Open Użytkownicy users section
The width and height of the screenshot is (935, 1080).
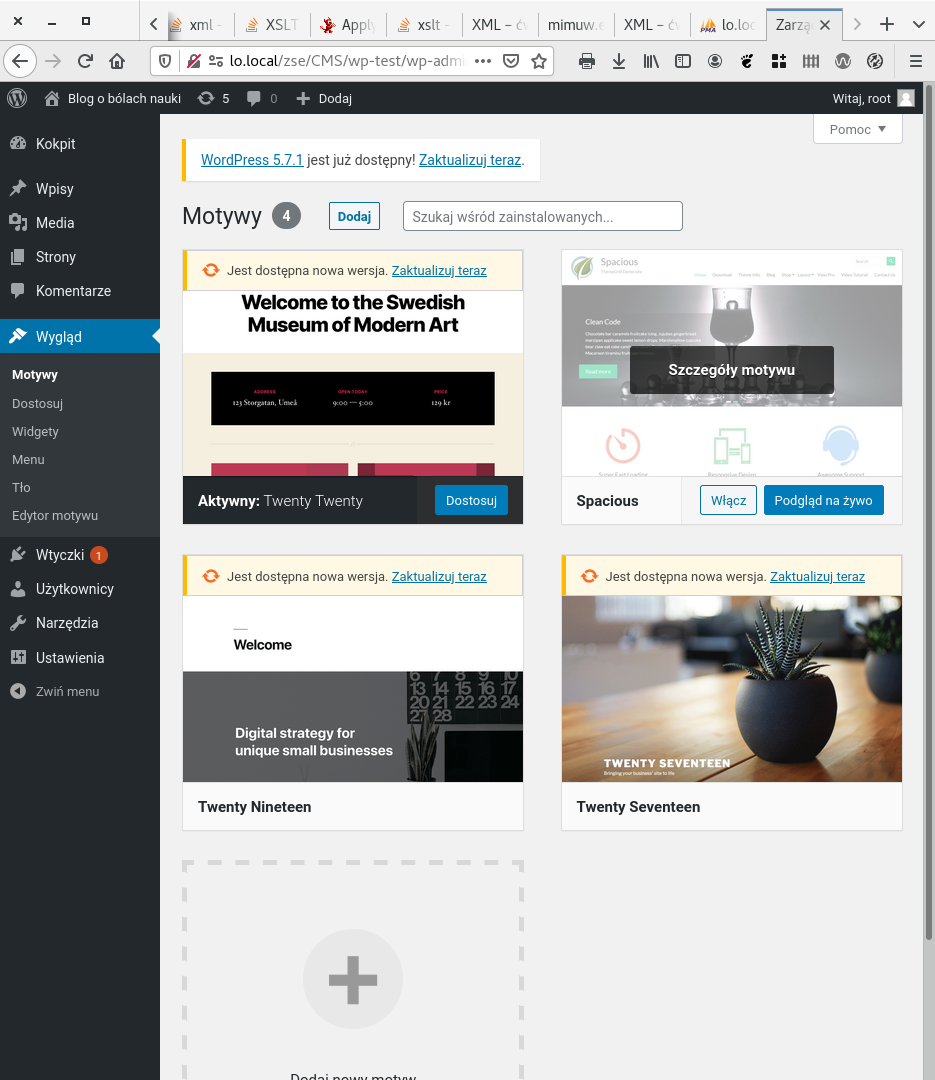(74, 589)
